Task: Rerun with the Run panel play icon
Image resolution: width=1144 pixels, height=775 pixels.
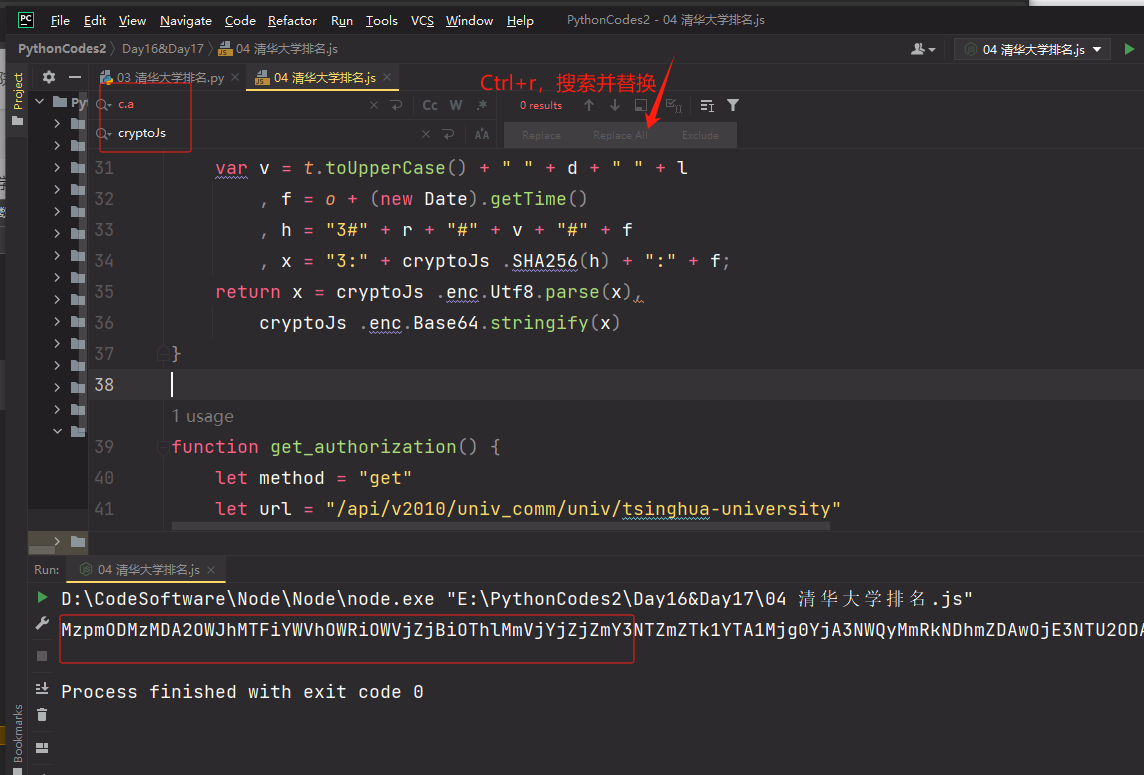Action: (x=42, y=598)
